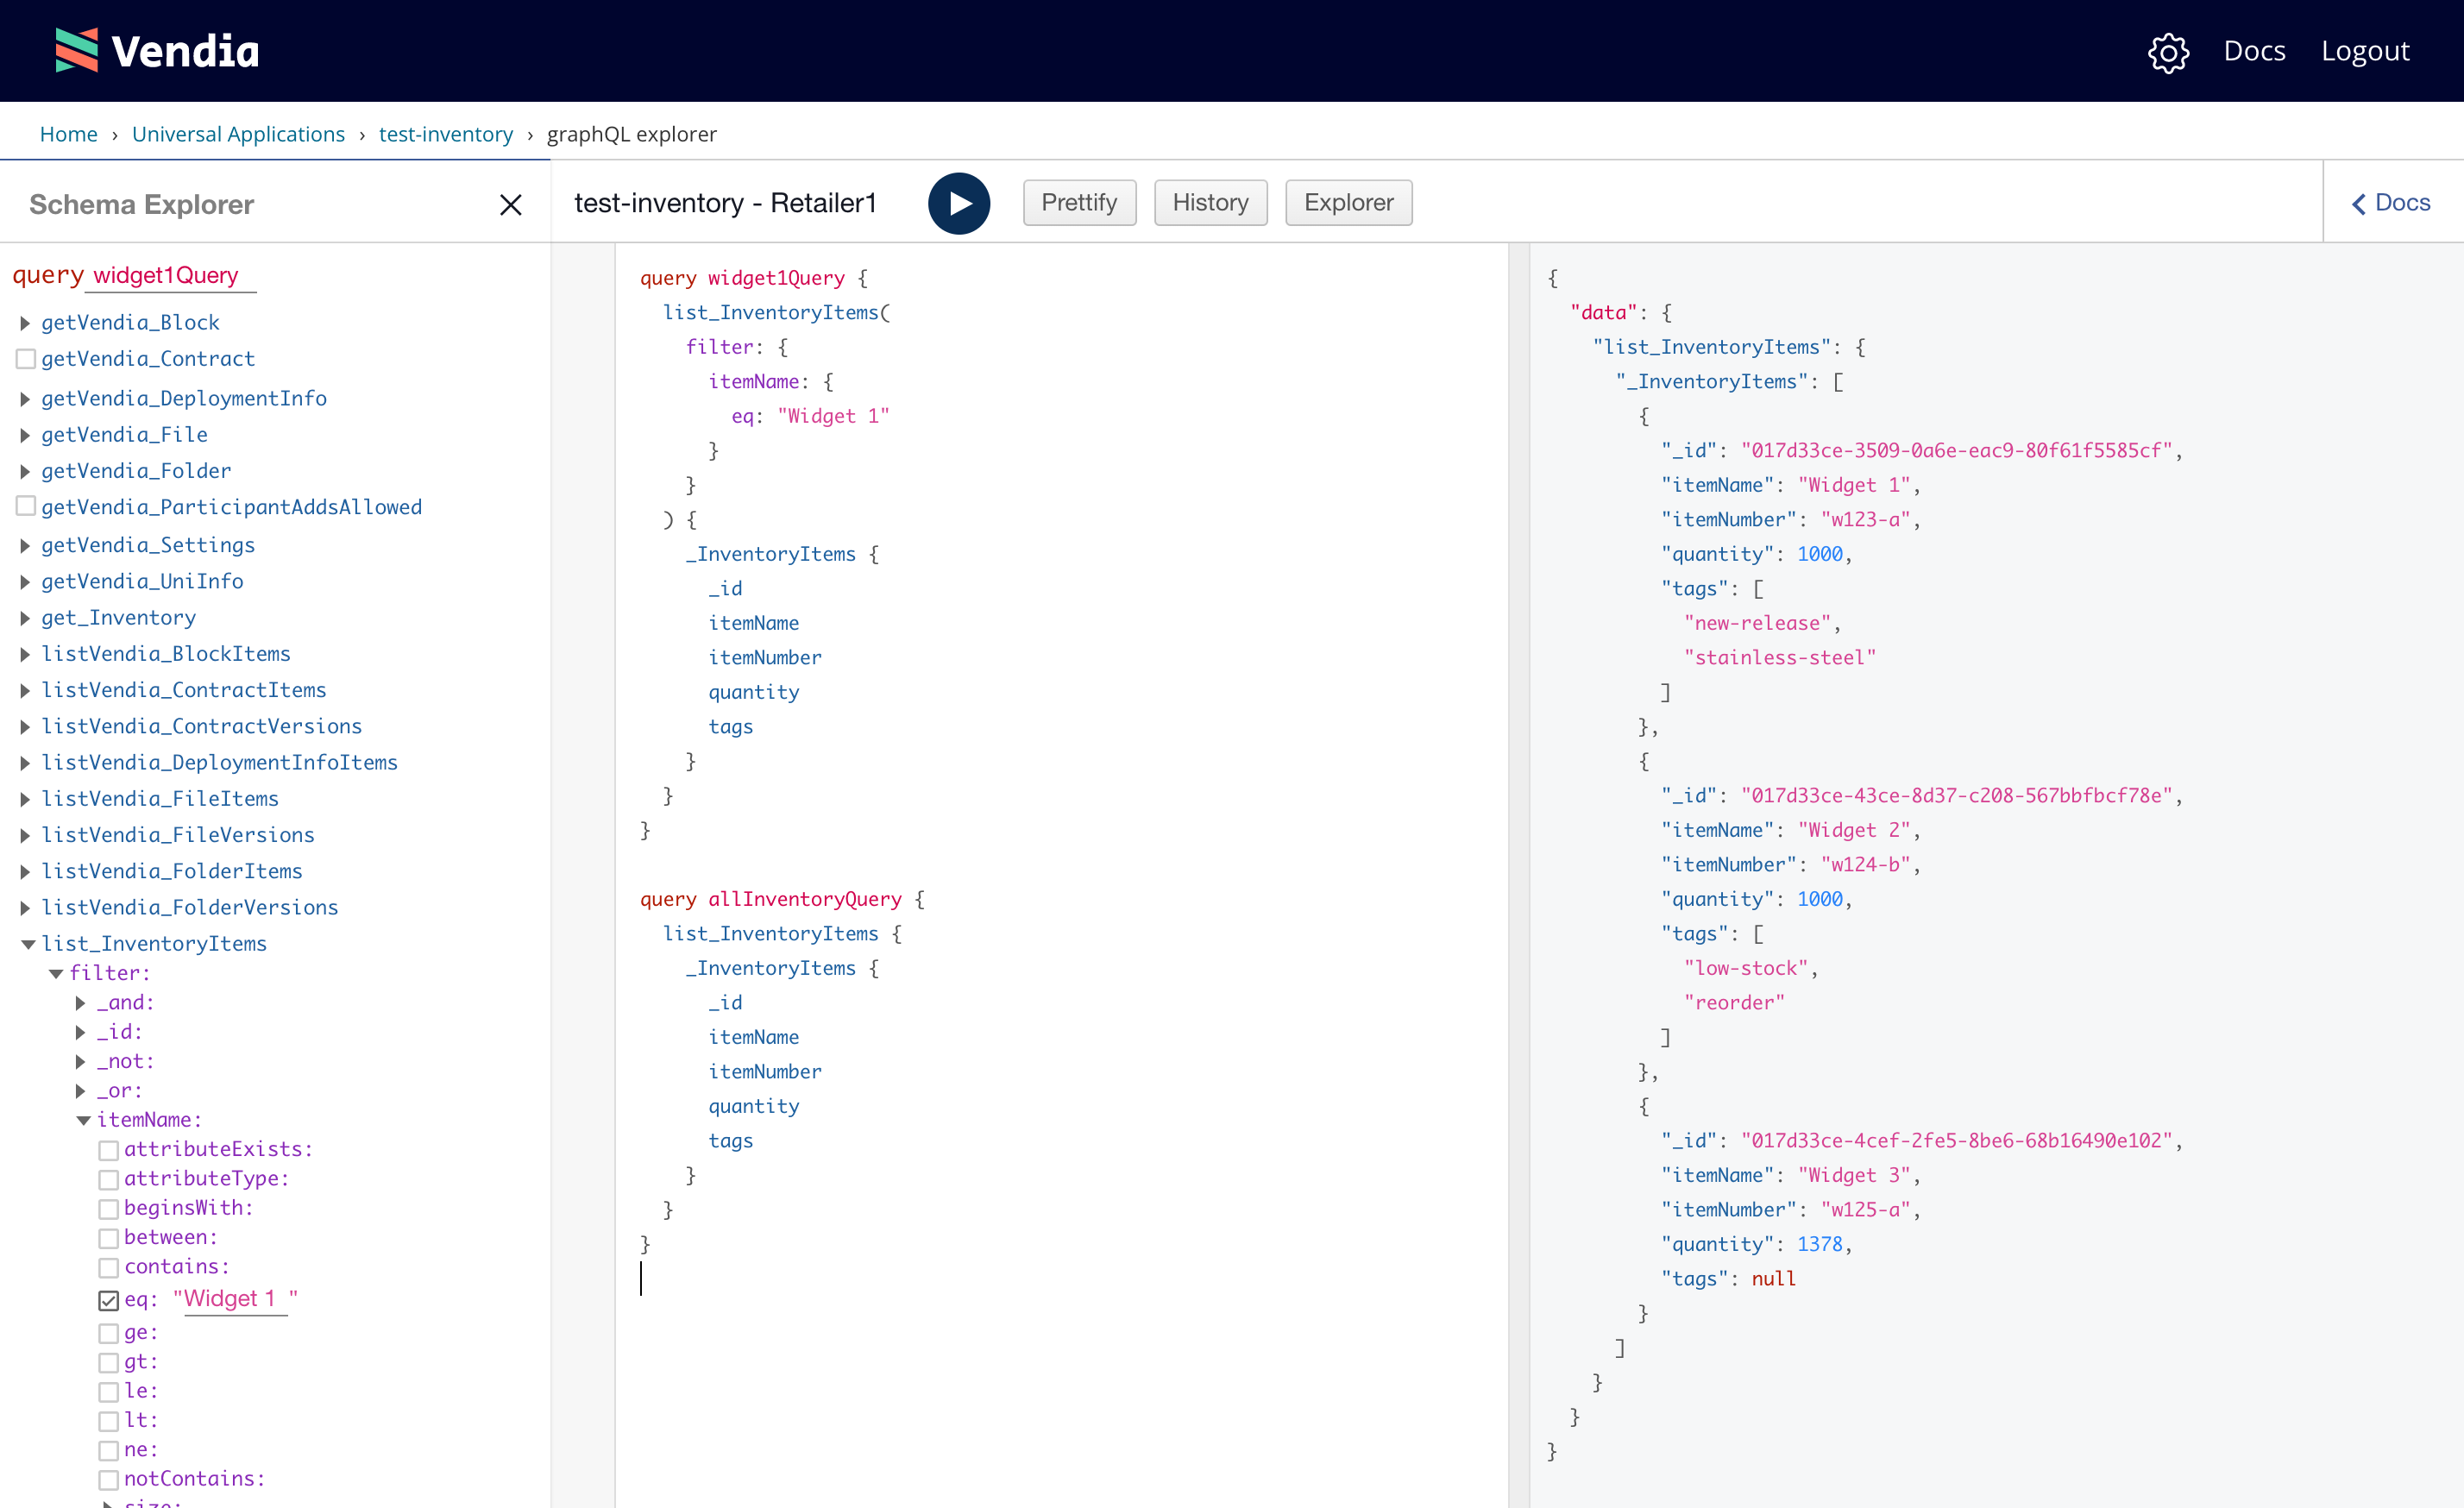Expand getVendia_Settings node

click(25, 545)
